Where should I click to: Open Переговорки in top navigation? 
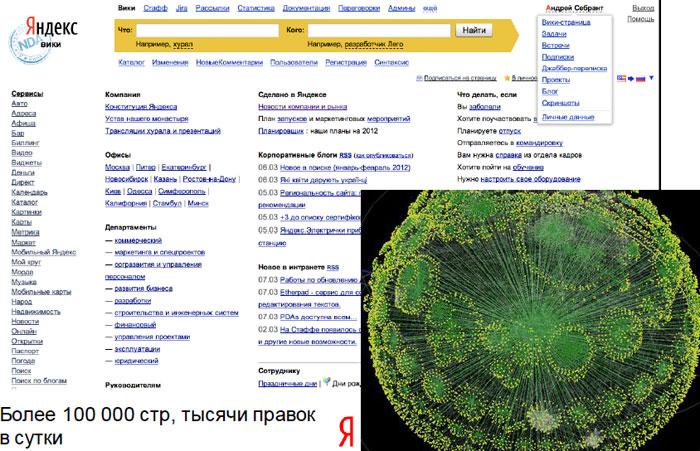[x=359, y=8]
